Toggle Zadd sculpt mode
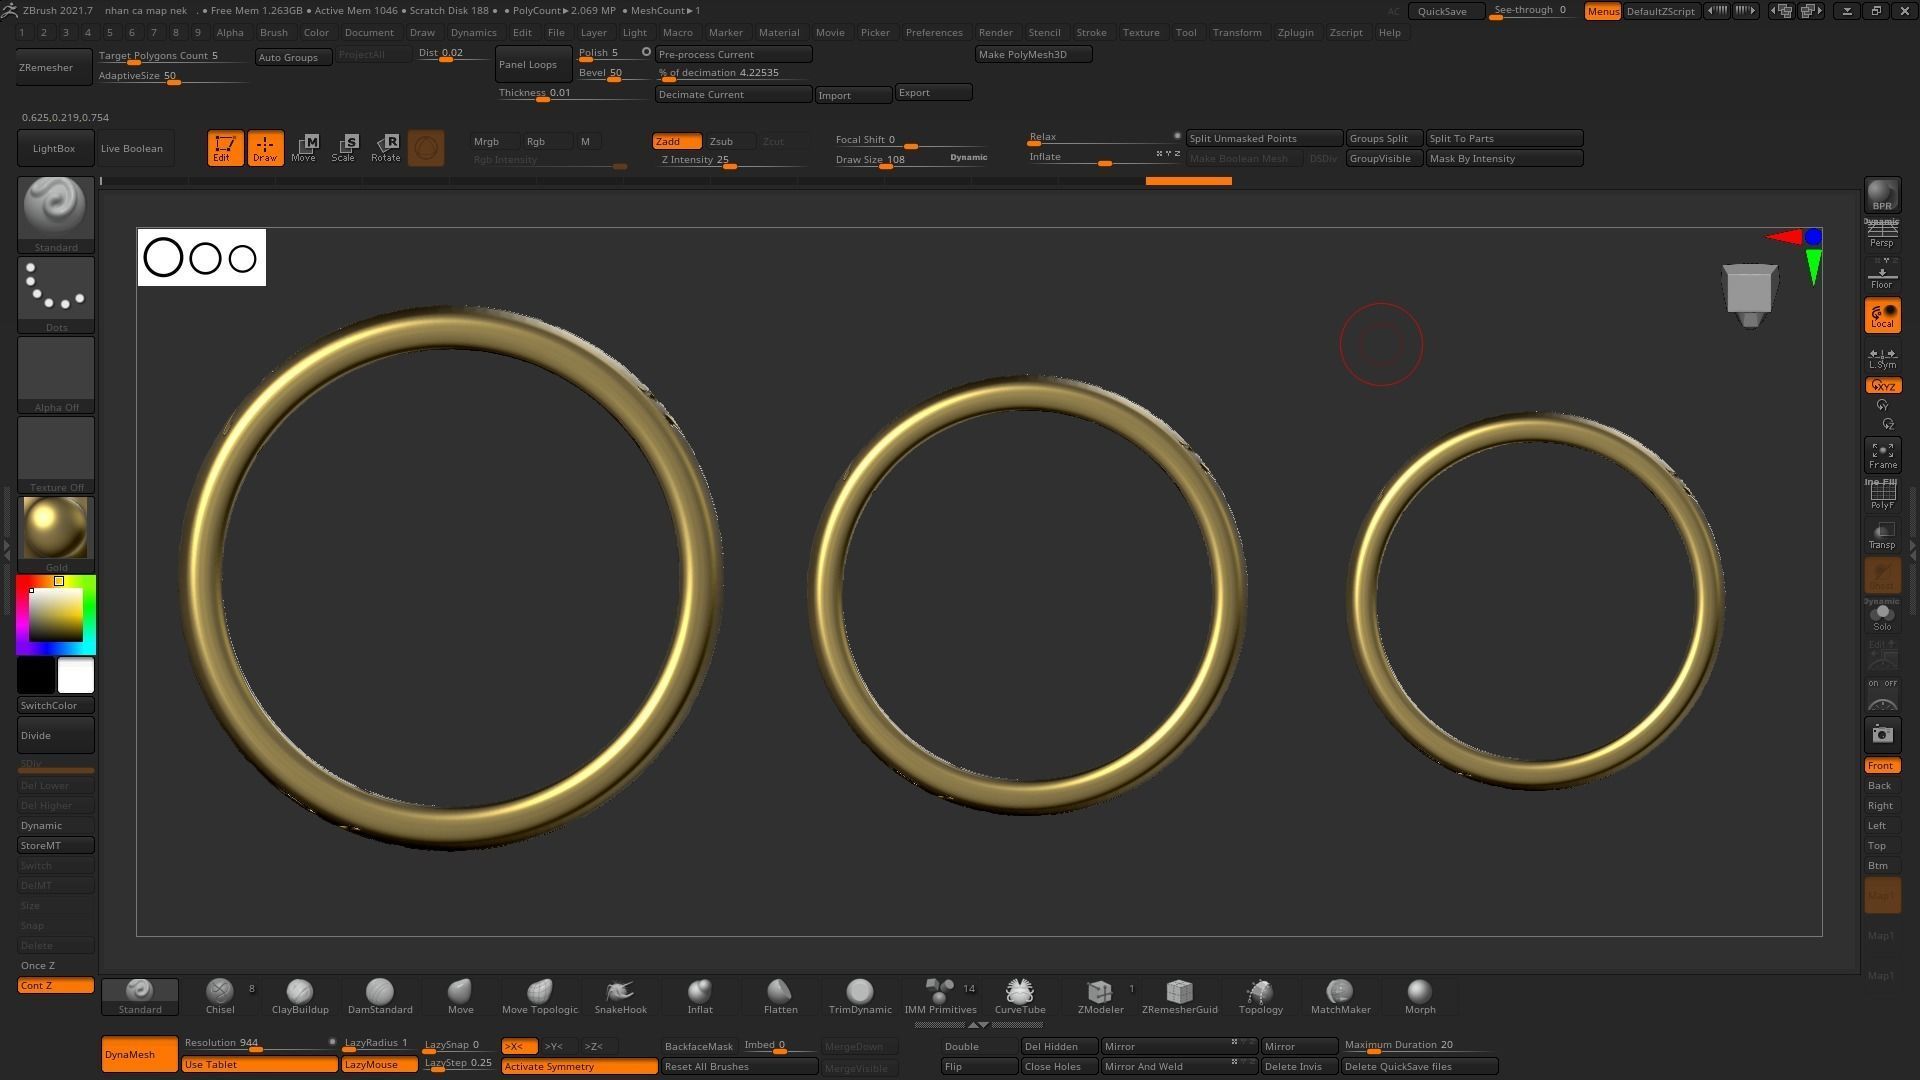The width and height of the screenshot is (1920, 1080). coord(677,141)
